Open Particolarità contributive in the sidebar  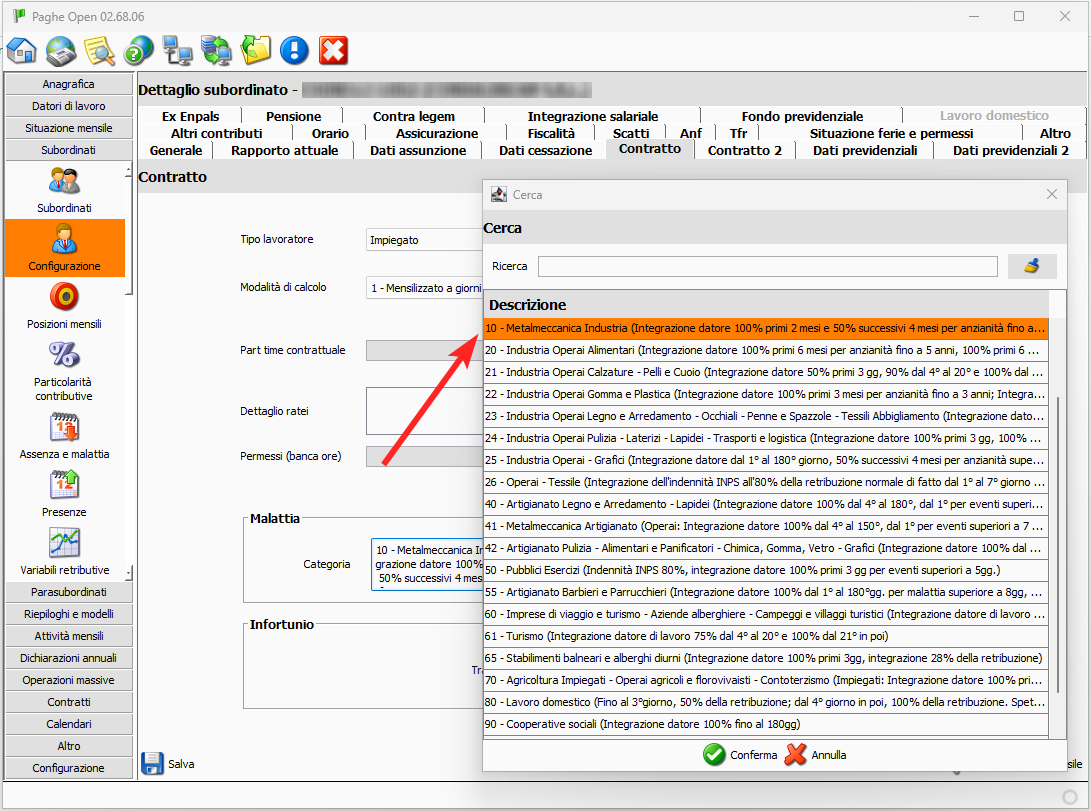click(64, 371)
